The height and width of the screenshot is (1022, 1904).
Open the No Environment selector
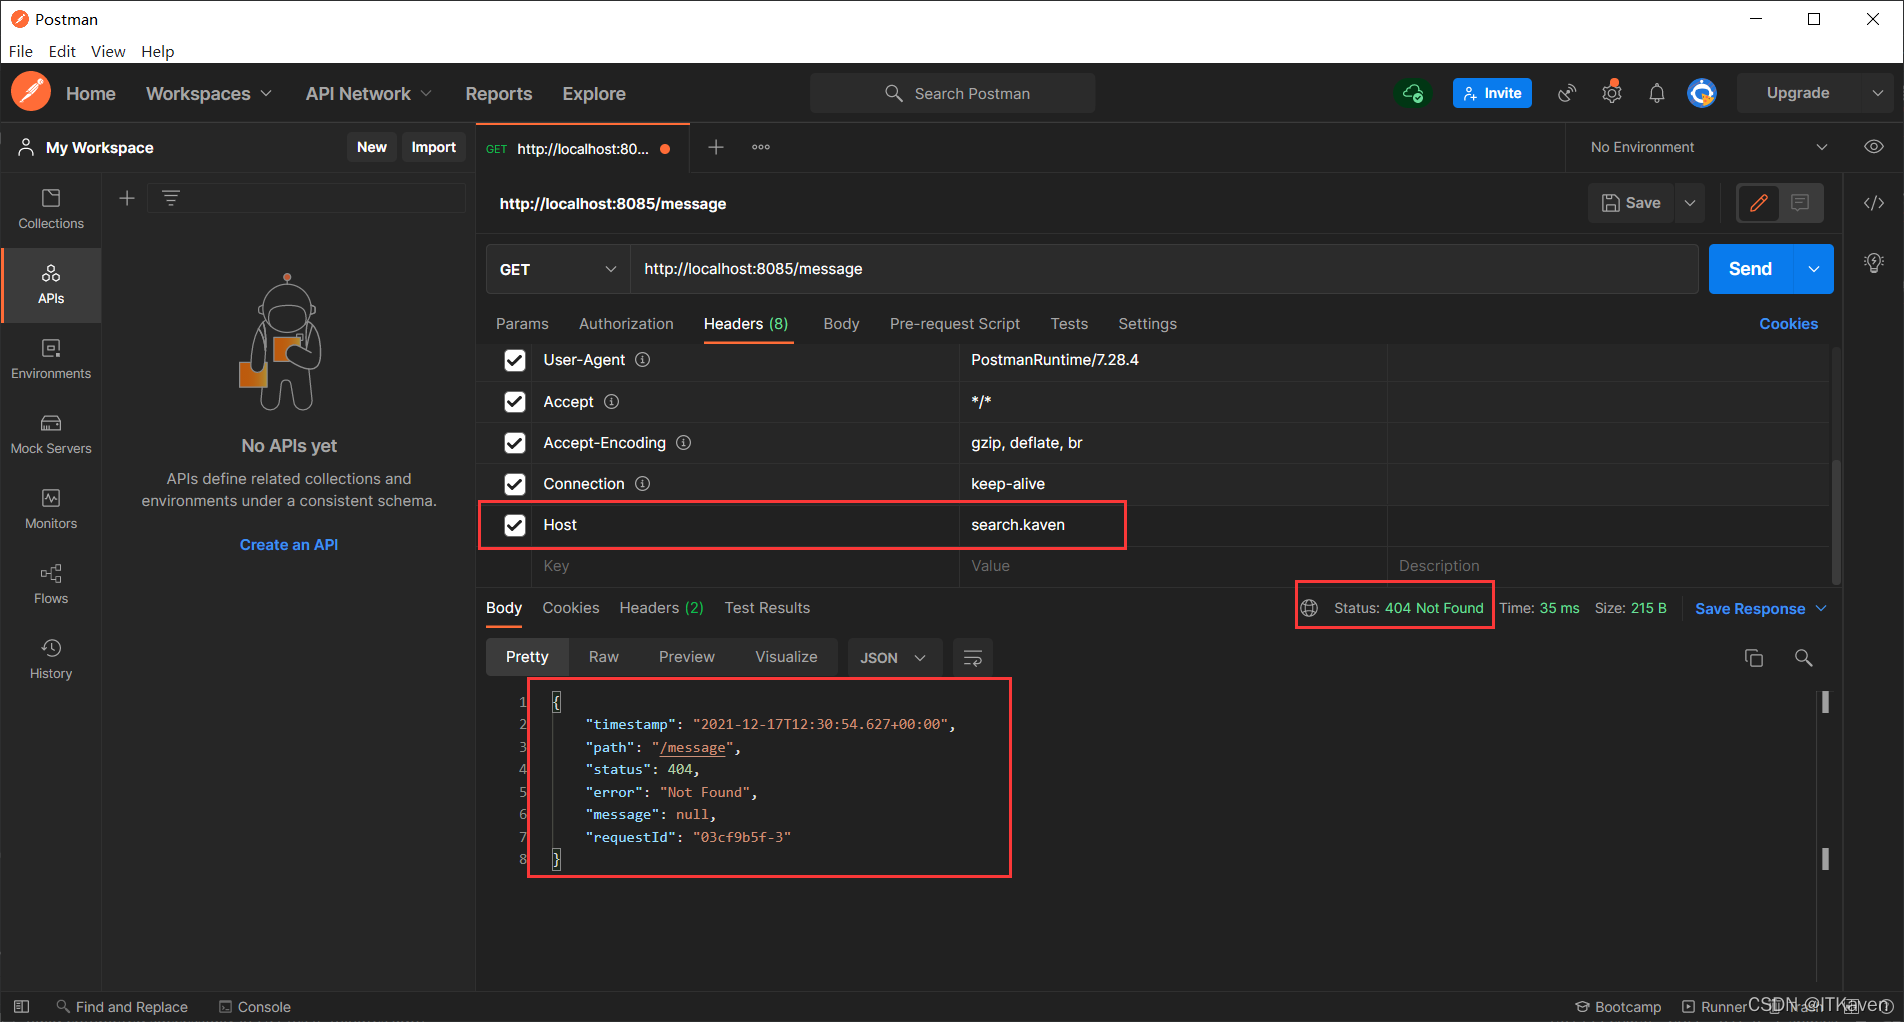point(1708,147)
